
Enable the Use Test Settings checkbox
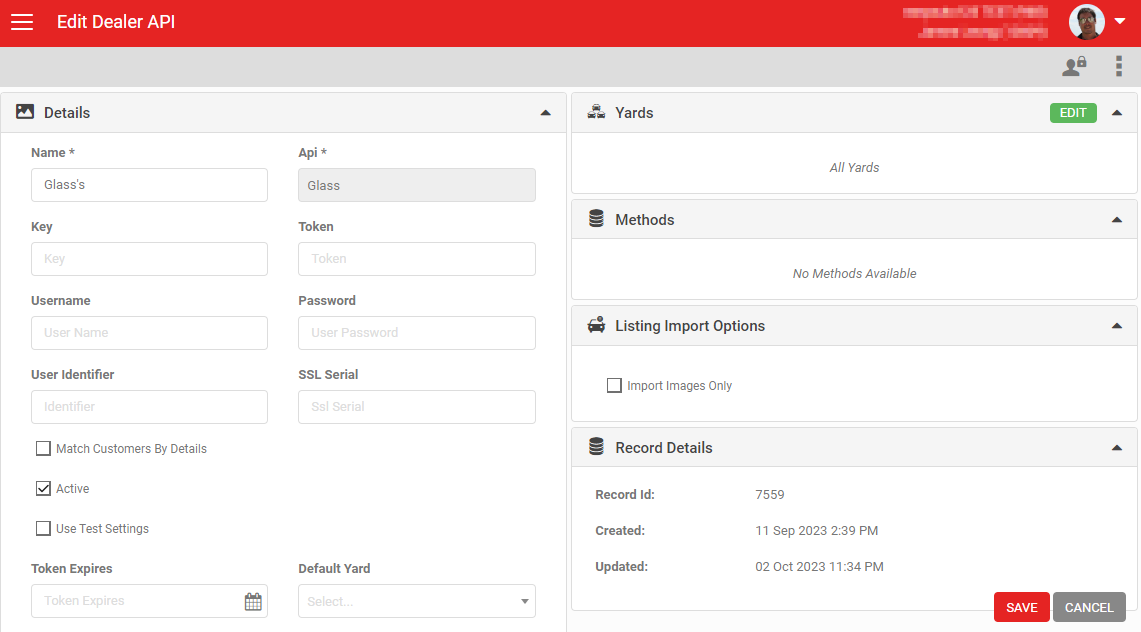click(x=43, y=529)
